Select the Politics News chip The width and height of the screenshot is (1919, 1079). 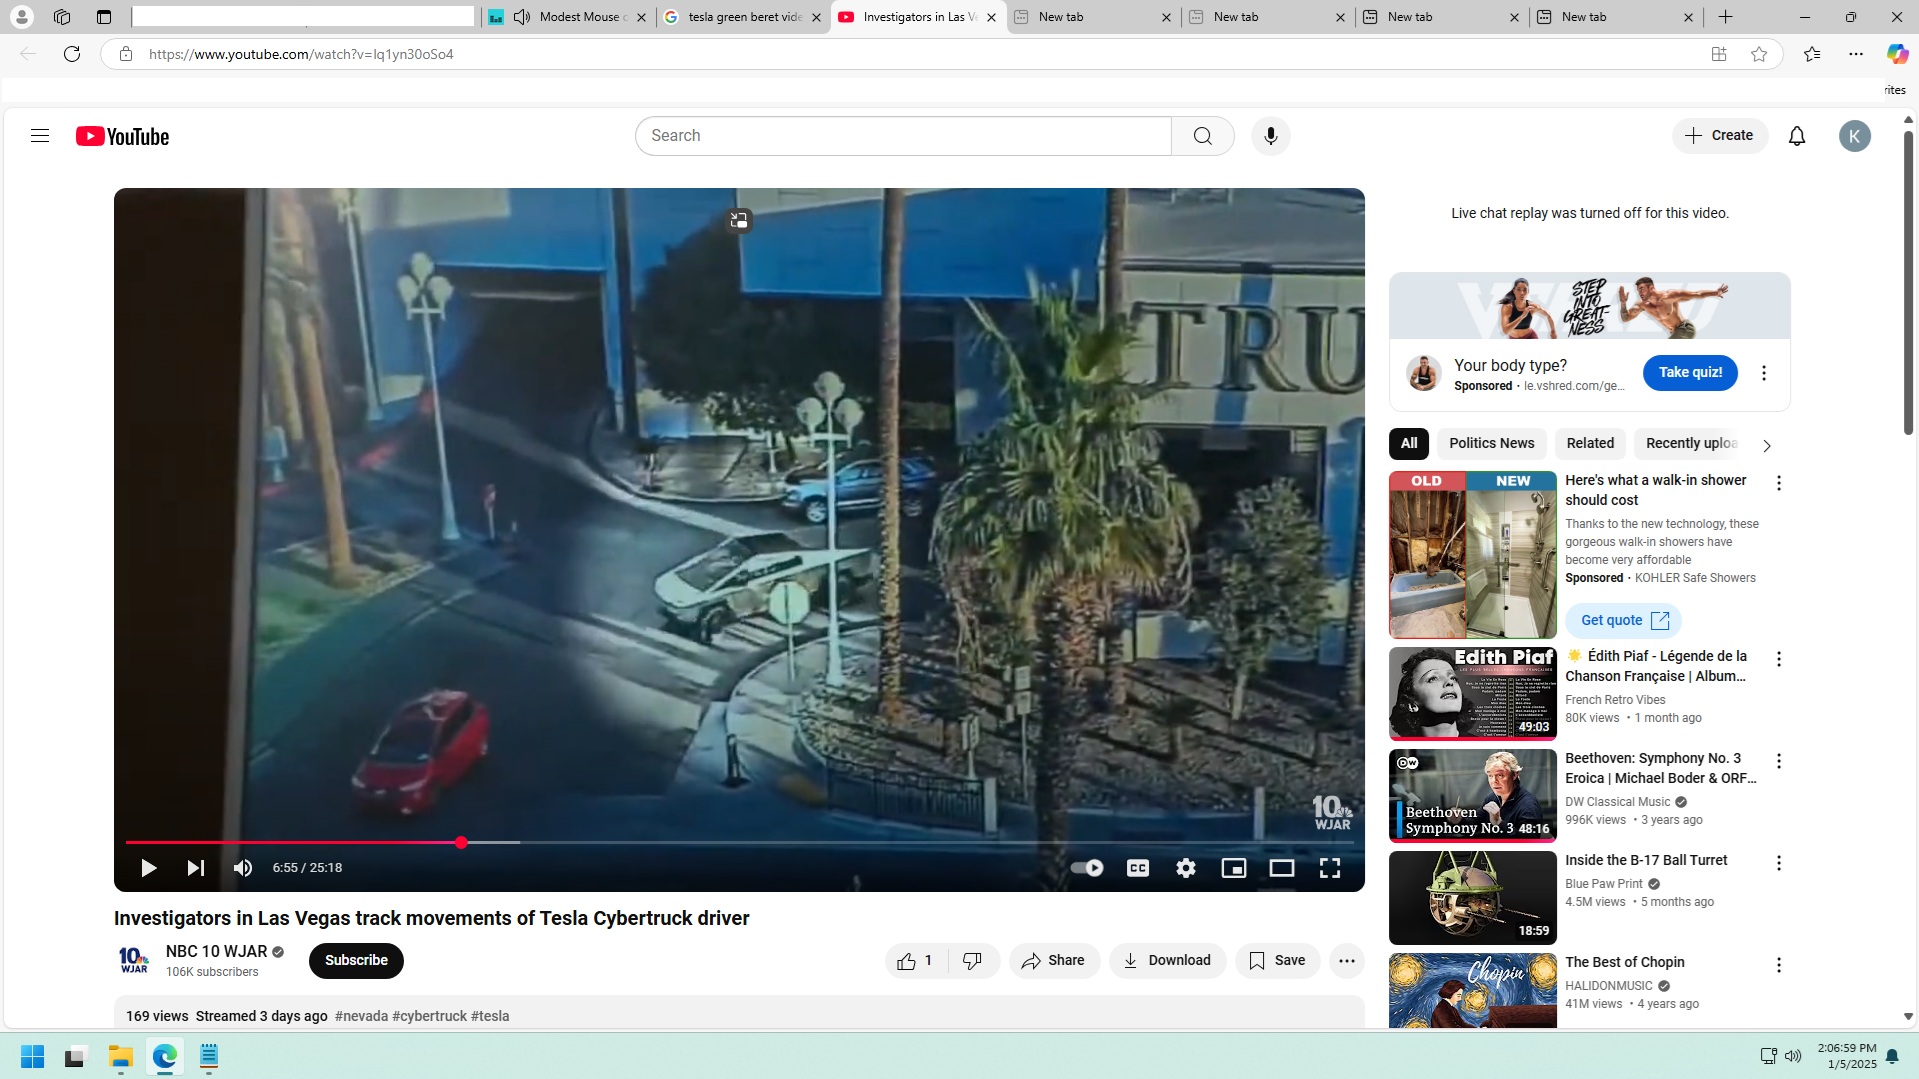1491,443
